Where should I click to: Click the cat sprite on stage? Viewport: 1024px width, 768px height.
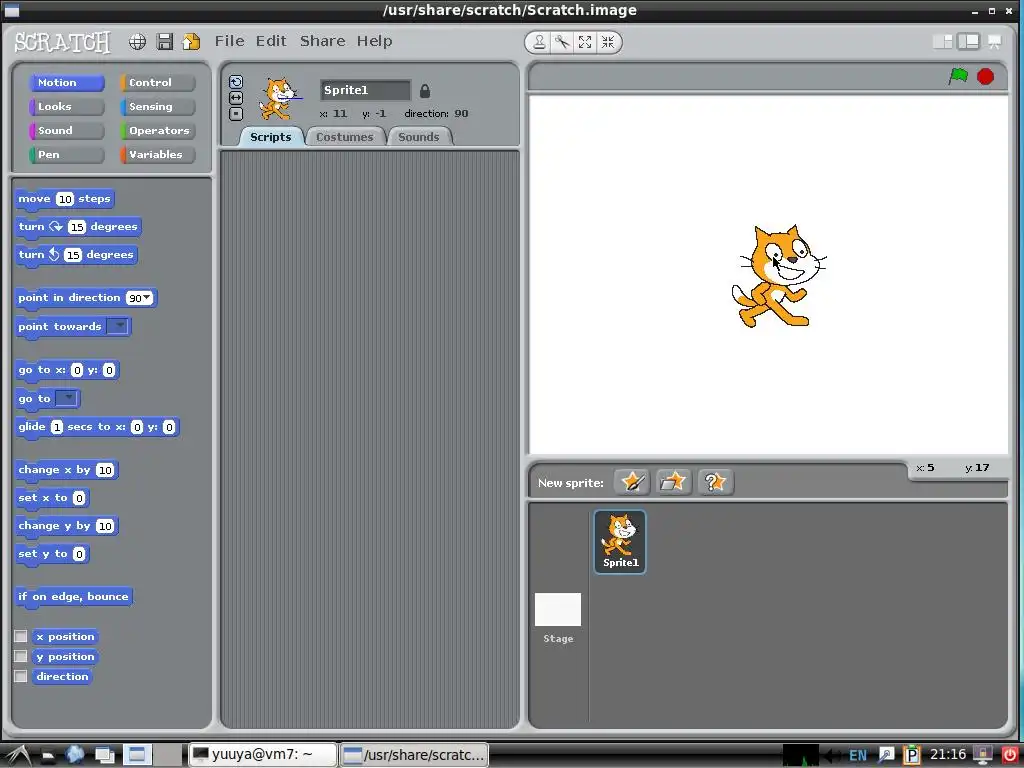[x=777, y=276]
